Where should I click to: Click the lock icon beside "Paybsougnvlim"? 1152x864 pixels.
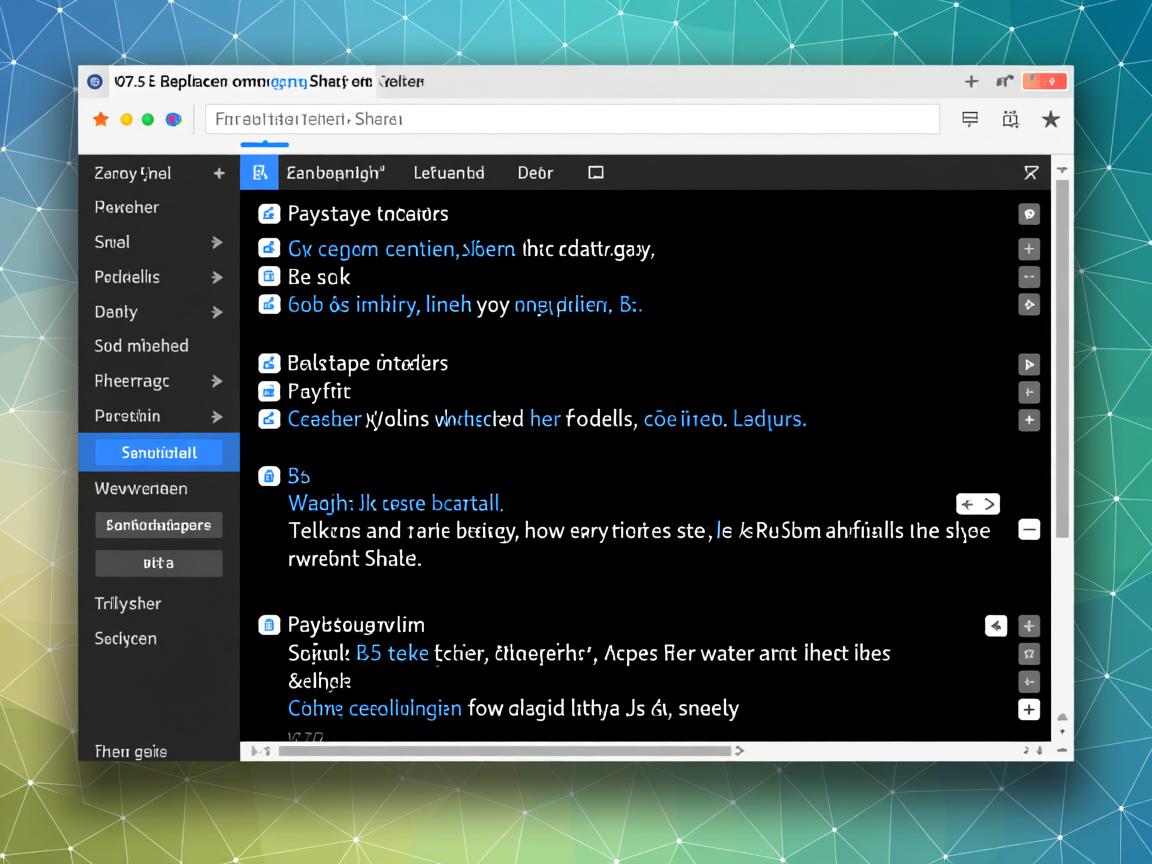(x=268, y=625)
